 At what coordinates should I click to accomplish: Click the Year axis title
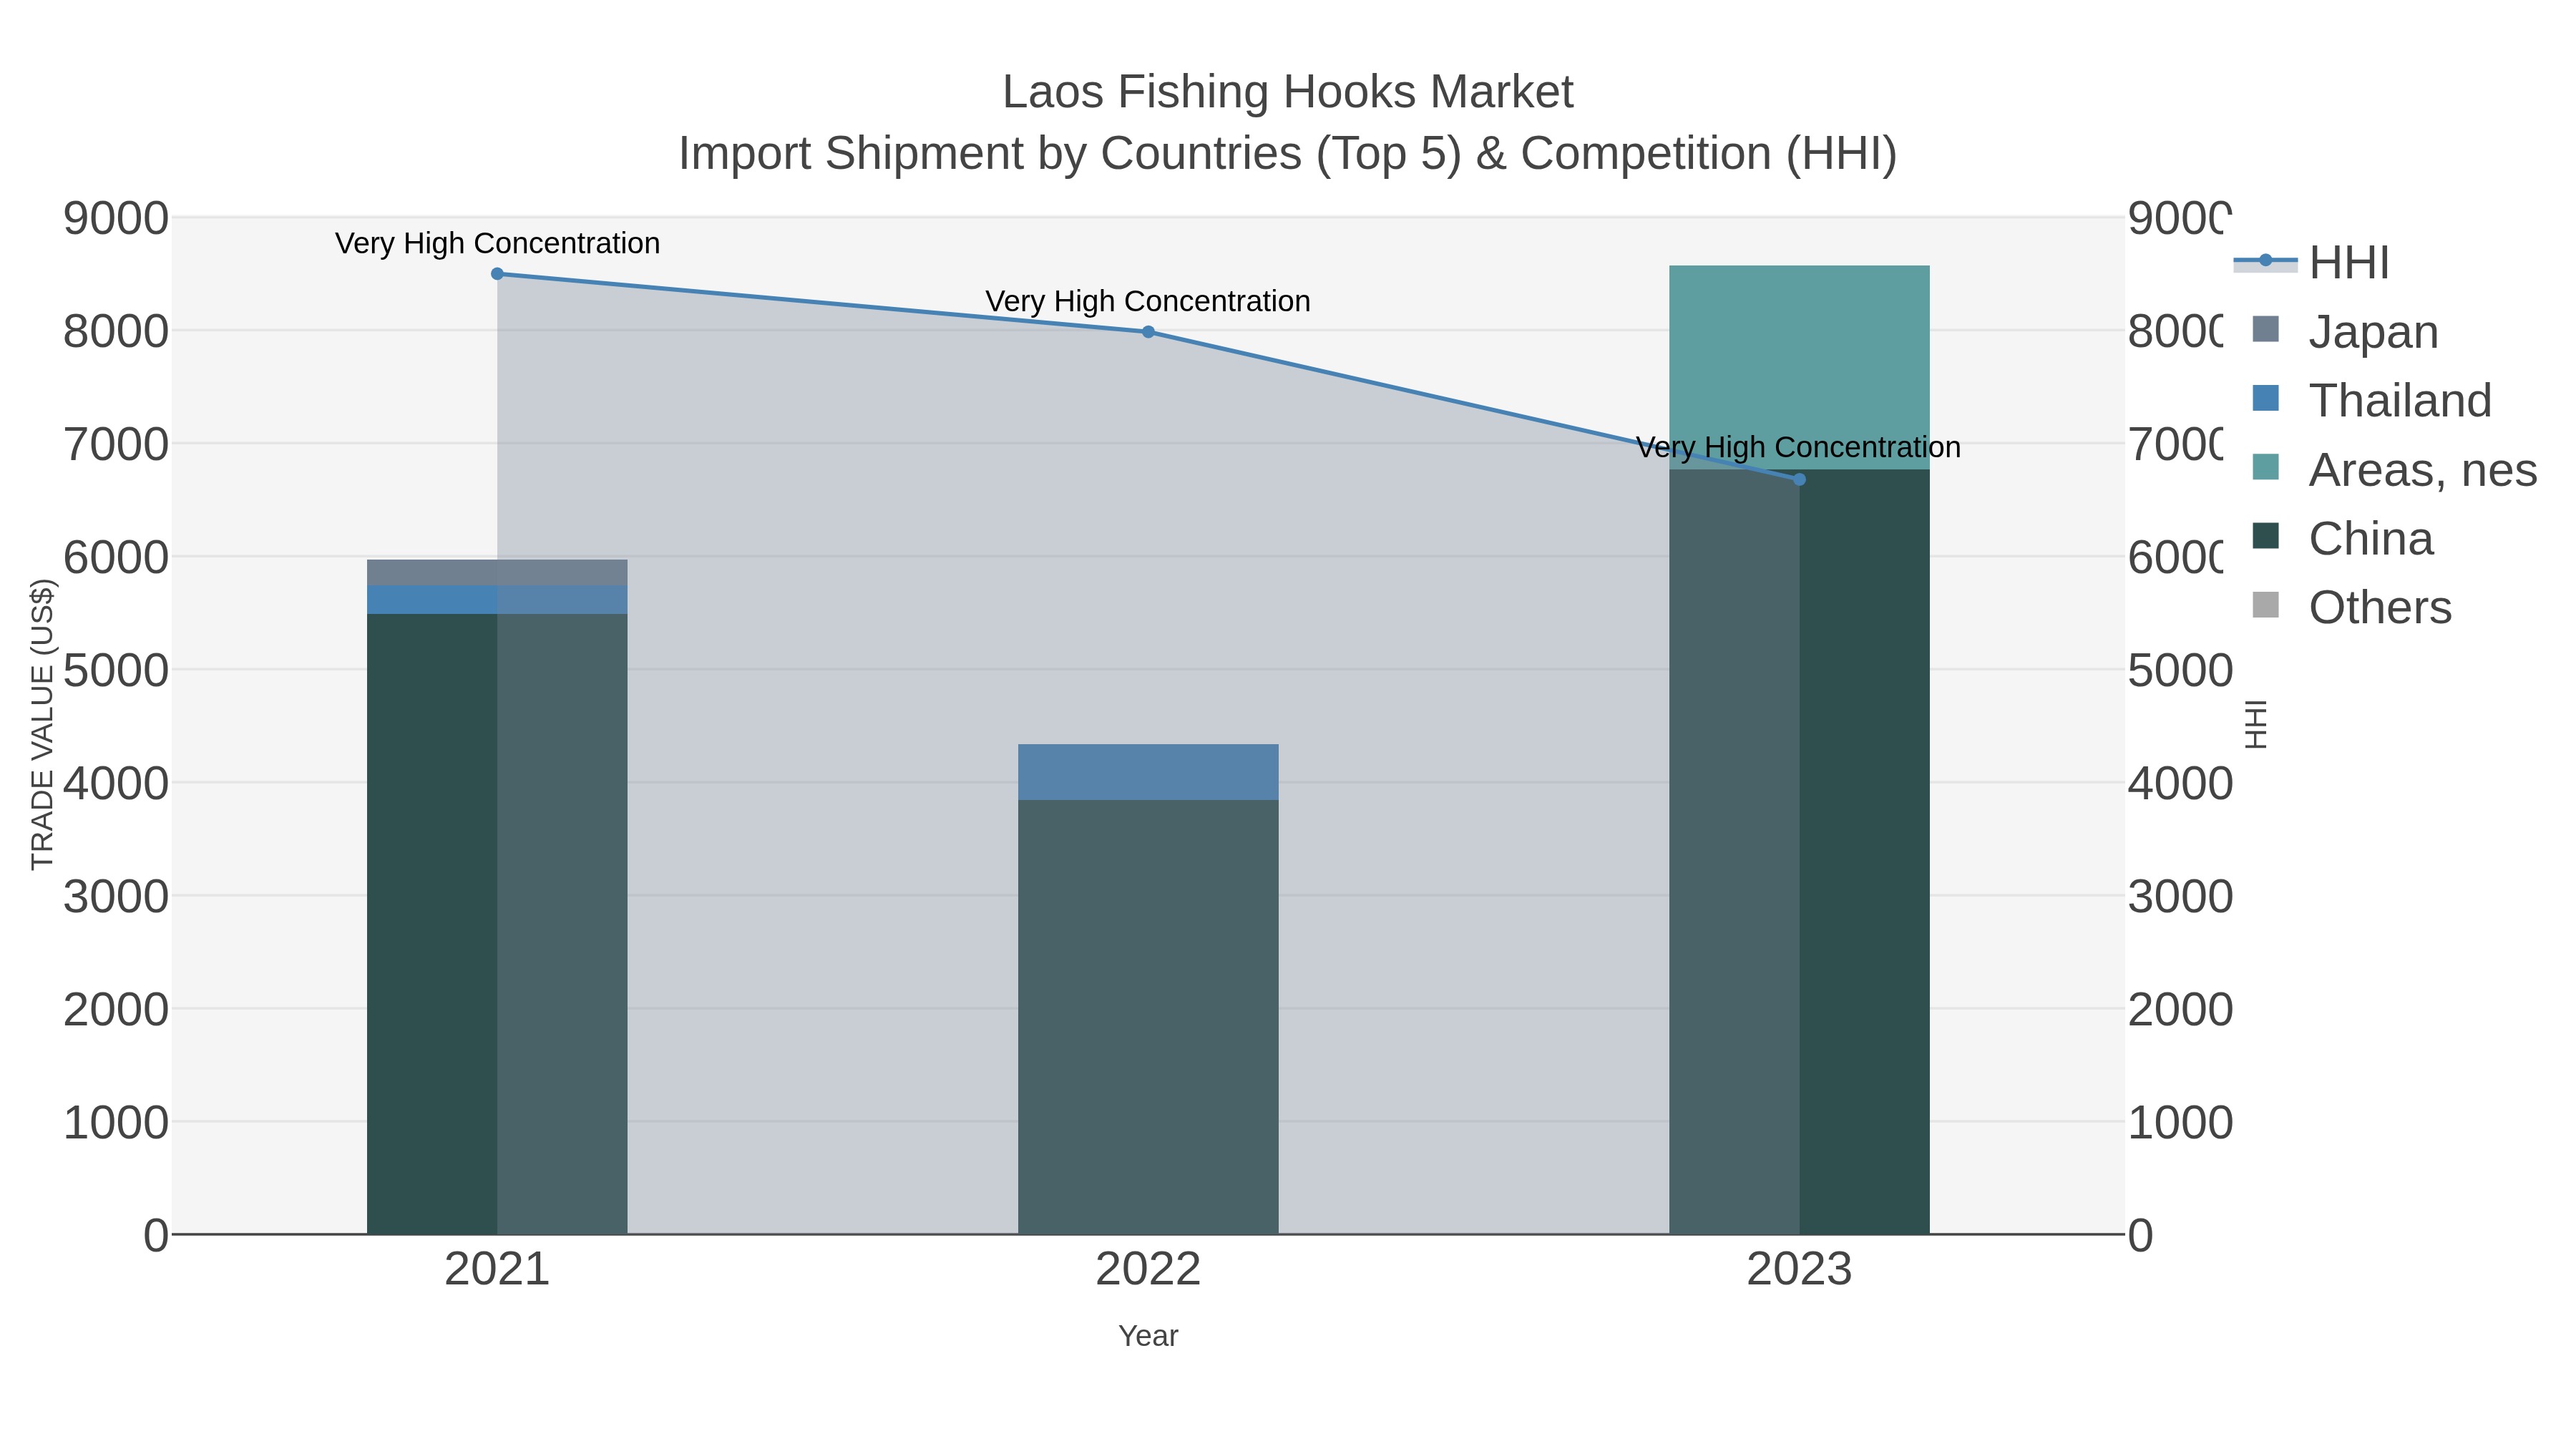tap(1148, 1336)
